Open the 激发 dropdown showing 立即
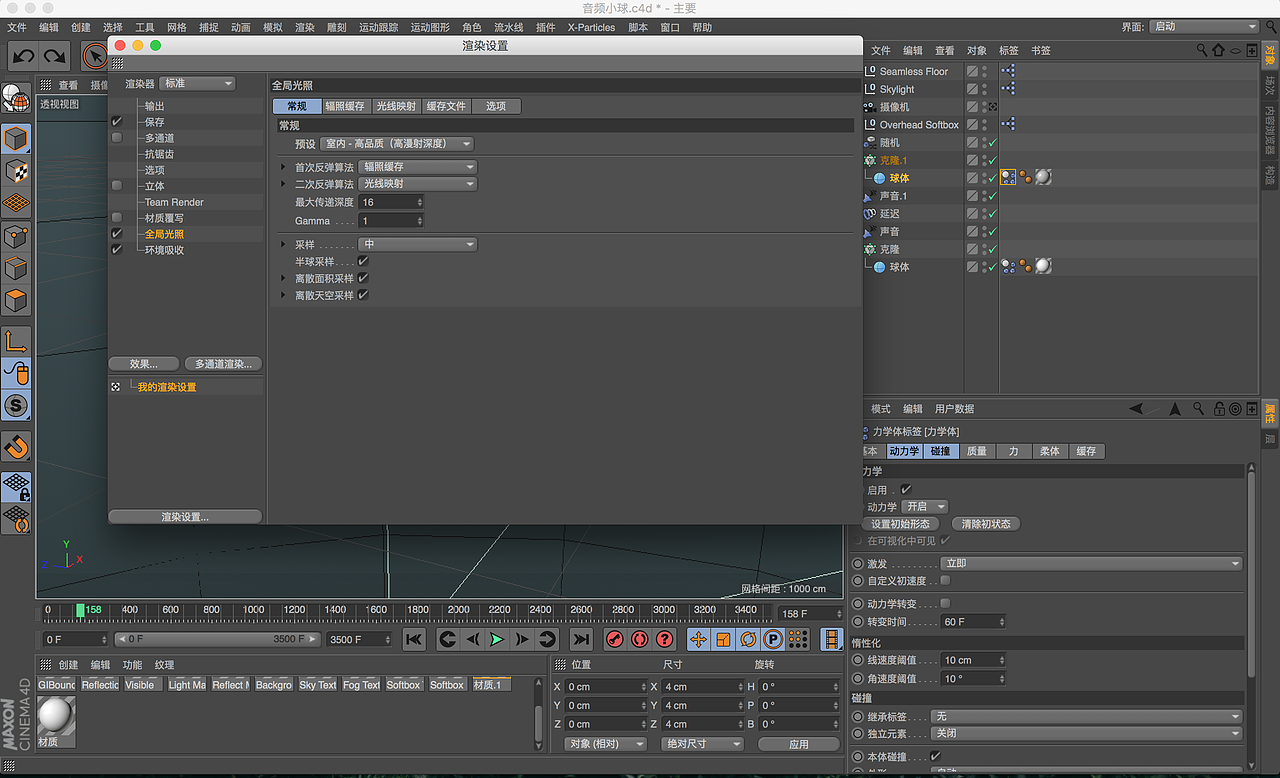This screenshot has height=778, width=1280. point(1092,563)
